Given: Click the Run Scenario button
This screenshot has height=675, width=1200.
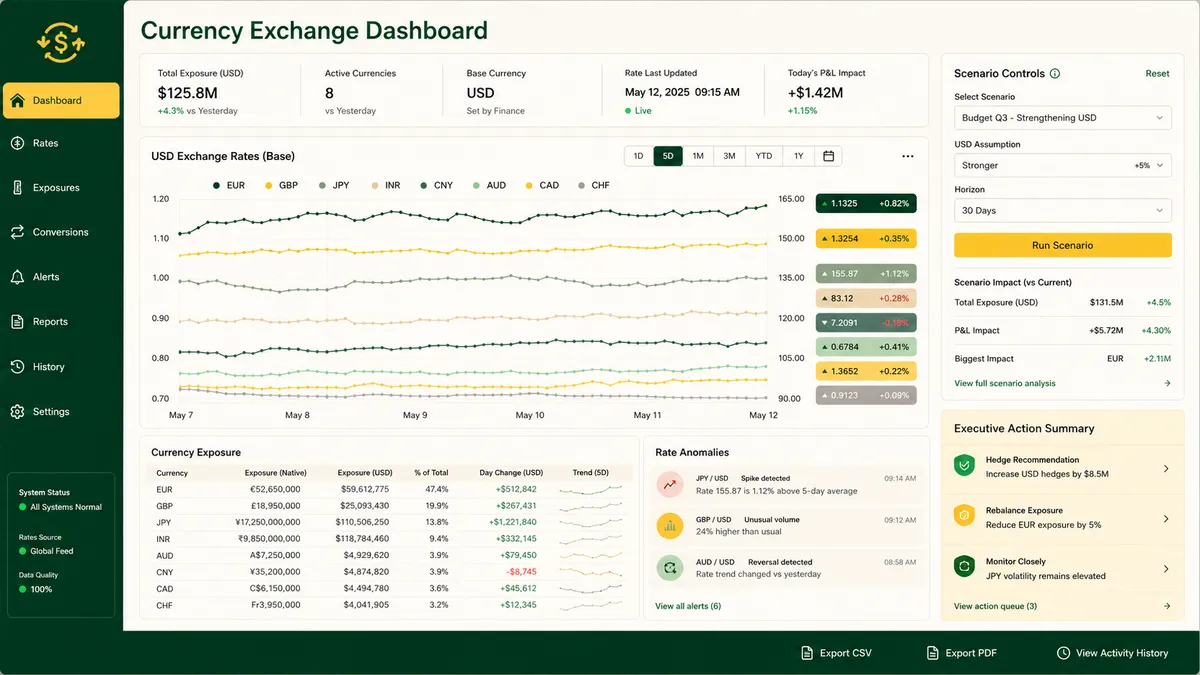Looking at the screenshot, I should [1063, 246].
